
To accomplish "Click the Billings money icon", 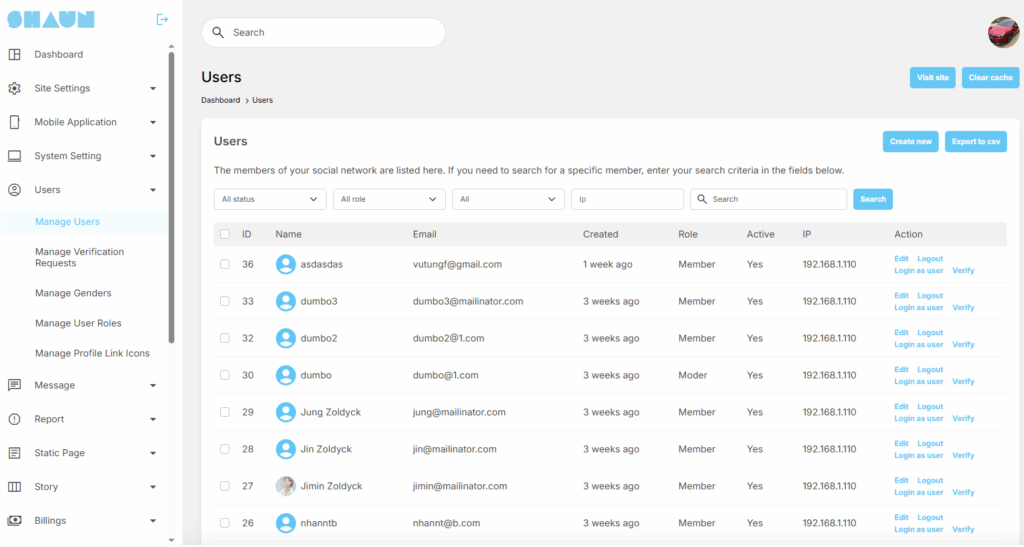I will coord(14,521).
